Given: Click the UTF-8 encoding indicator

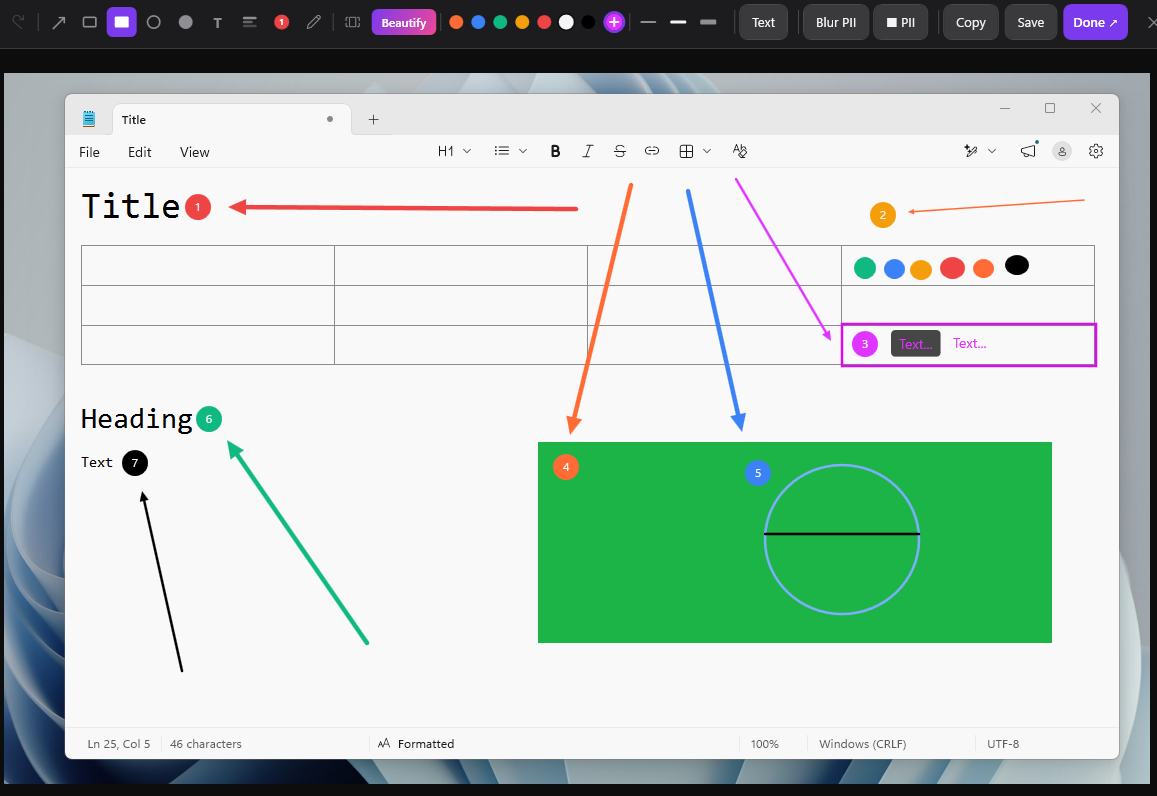Looking at the screenshot, I should point(1003,744).
